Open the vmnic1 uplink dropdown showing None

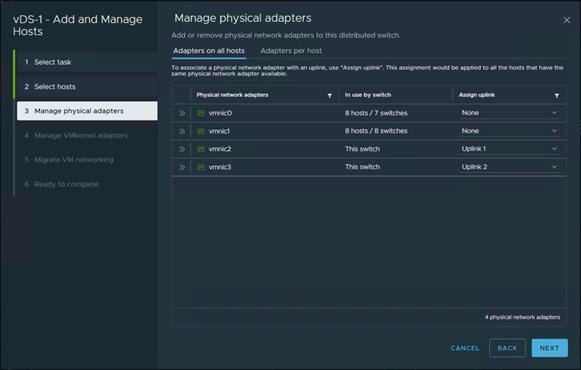[509, 131]
